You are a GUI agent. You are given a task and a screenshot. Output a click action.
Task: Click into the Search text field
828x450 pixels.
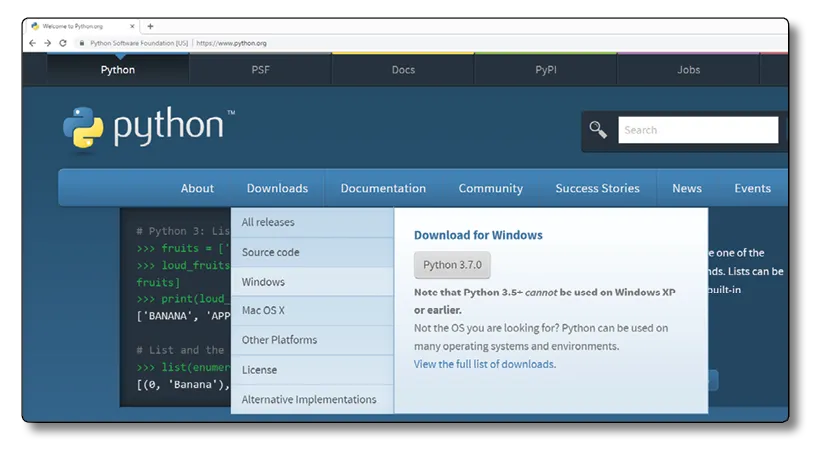[x=697, y=130]
